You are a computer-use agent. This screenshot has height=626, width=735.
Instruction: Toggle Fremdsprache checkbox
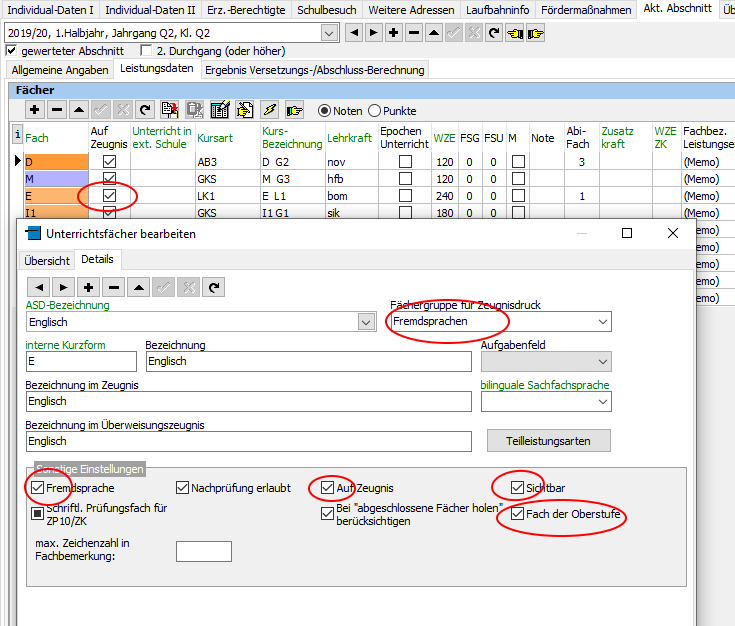tap(38, 488)
